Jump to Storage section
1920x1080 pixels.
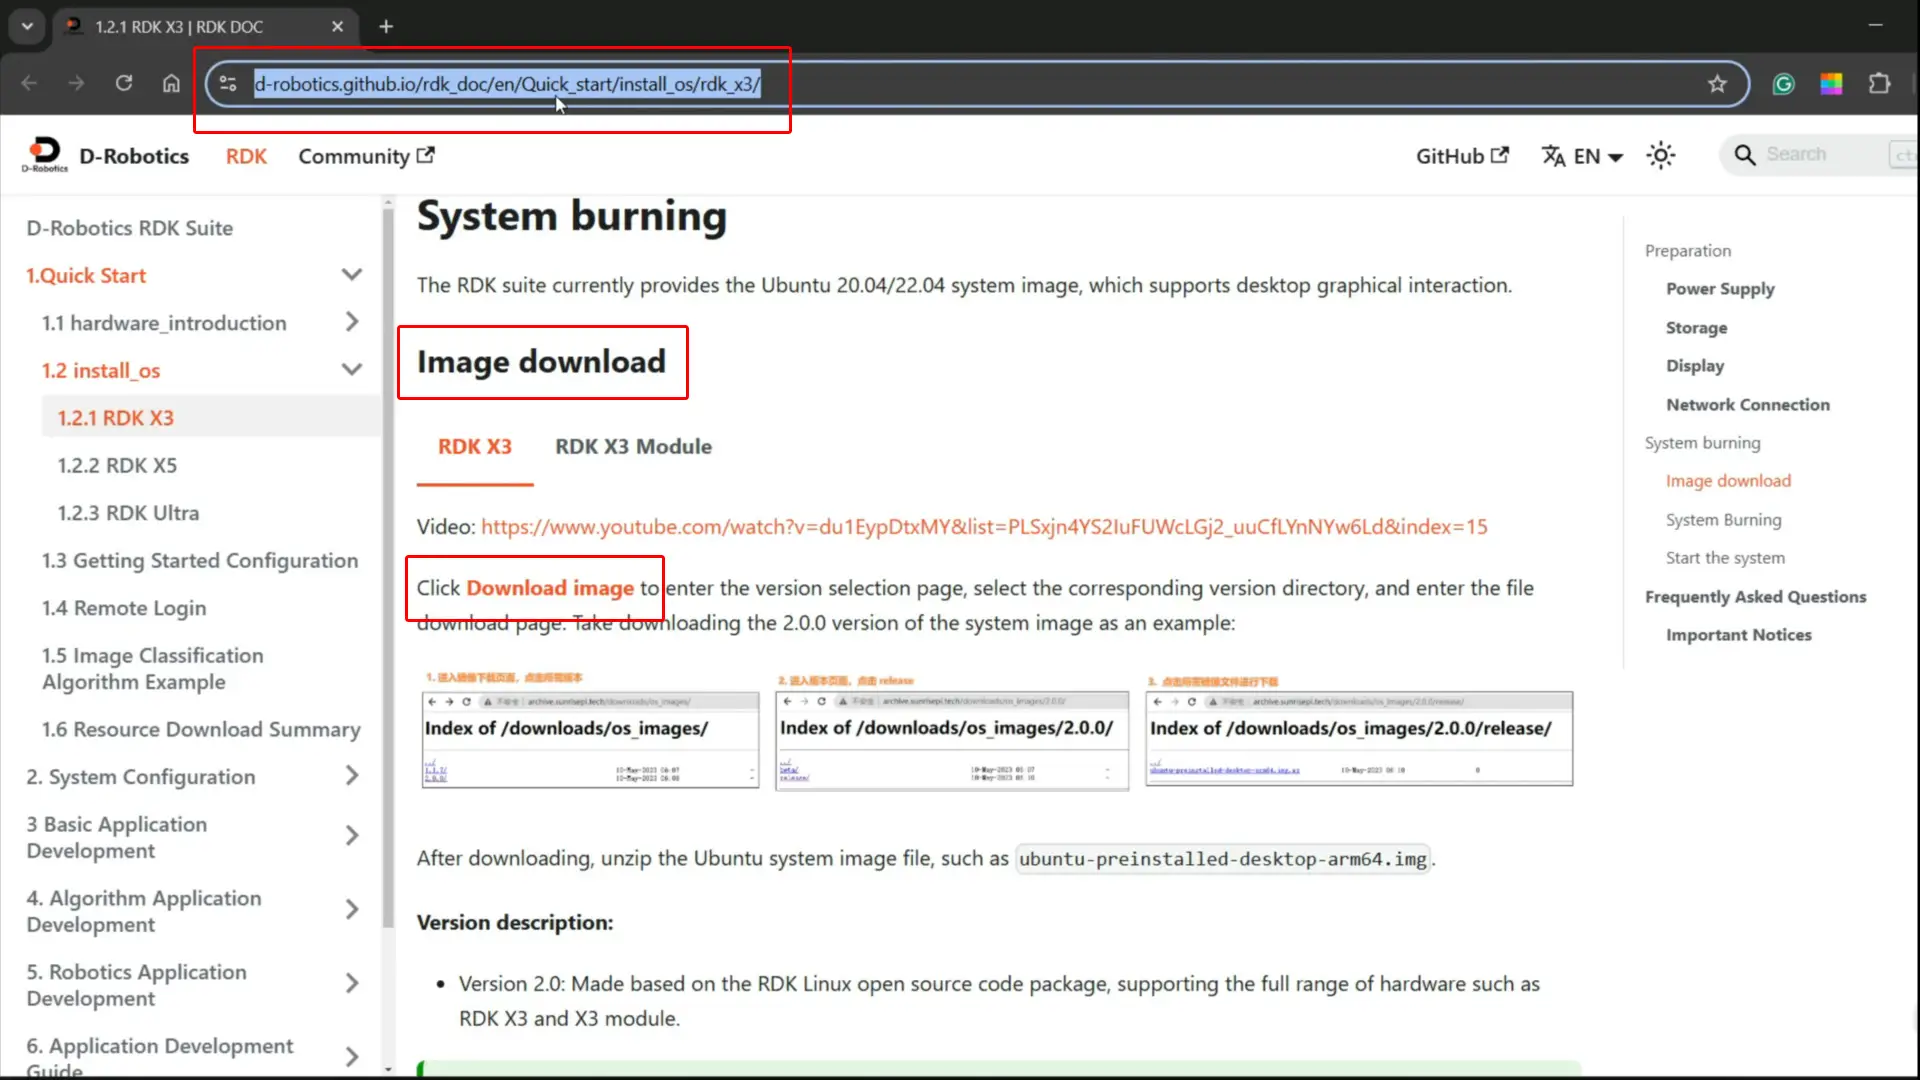point(1696,328)
